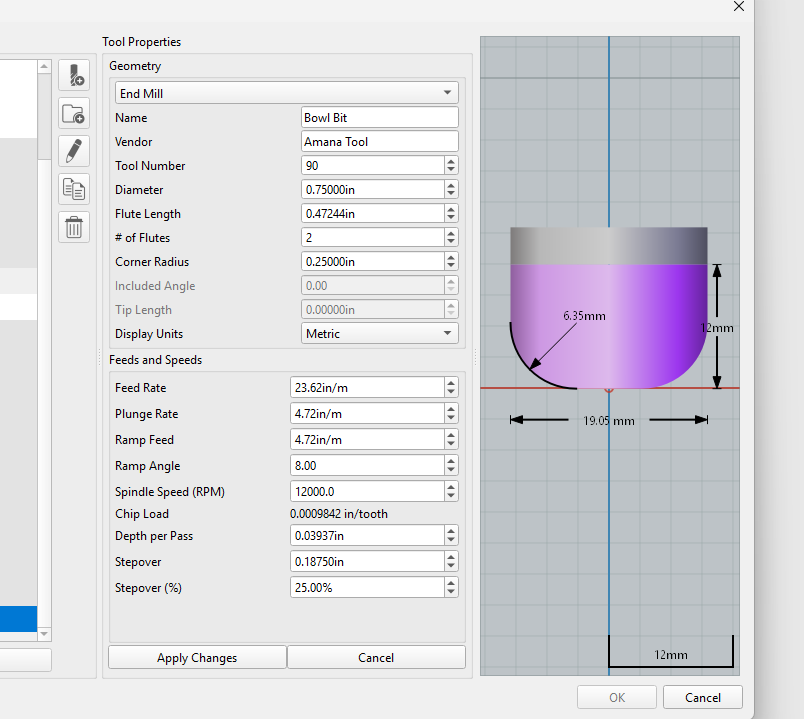Click the Name field containing Bowl Bit
This screenshot has width=804, height=719.
379,117
